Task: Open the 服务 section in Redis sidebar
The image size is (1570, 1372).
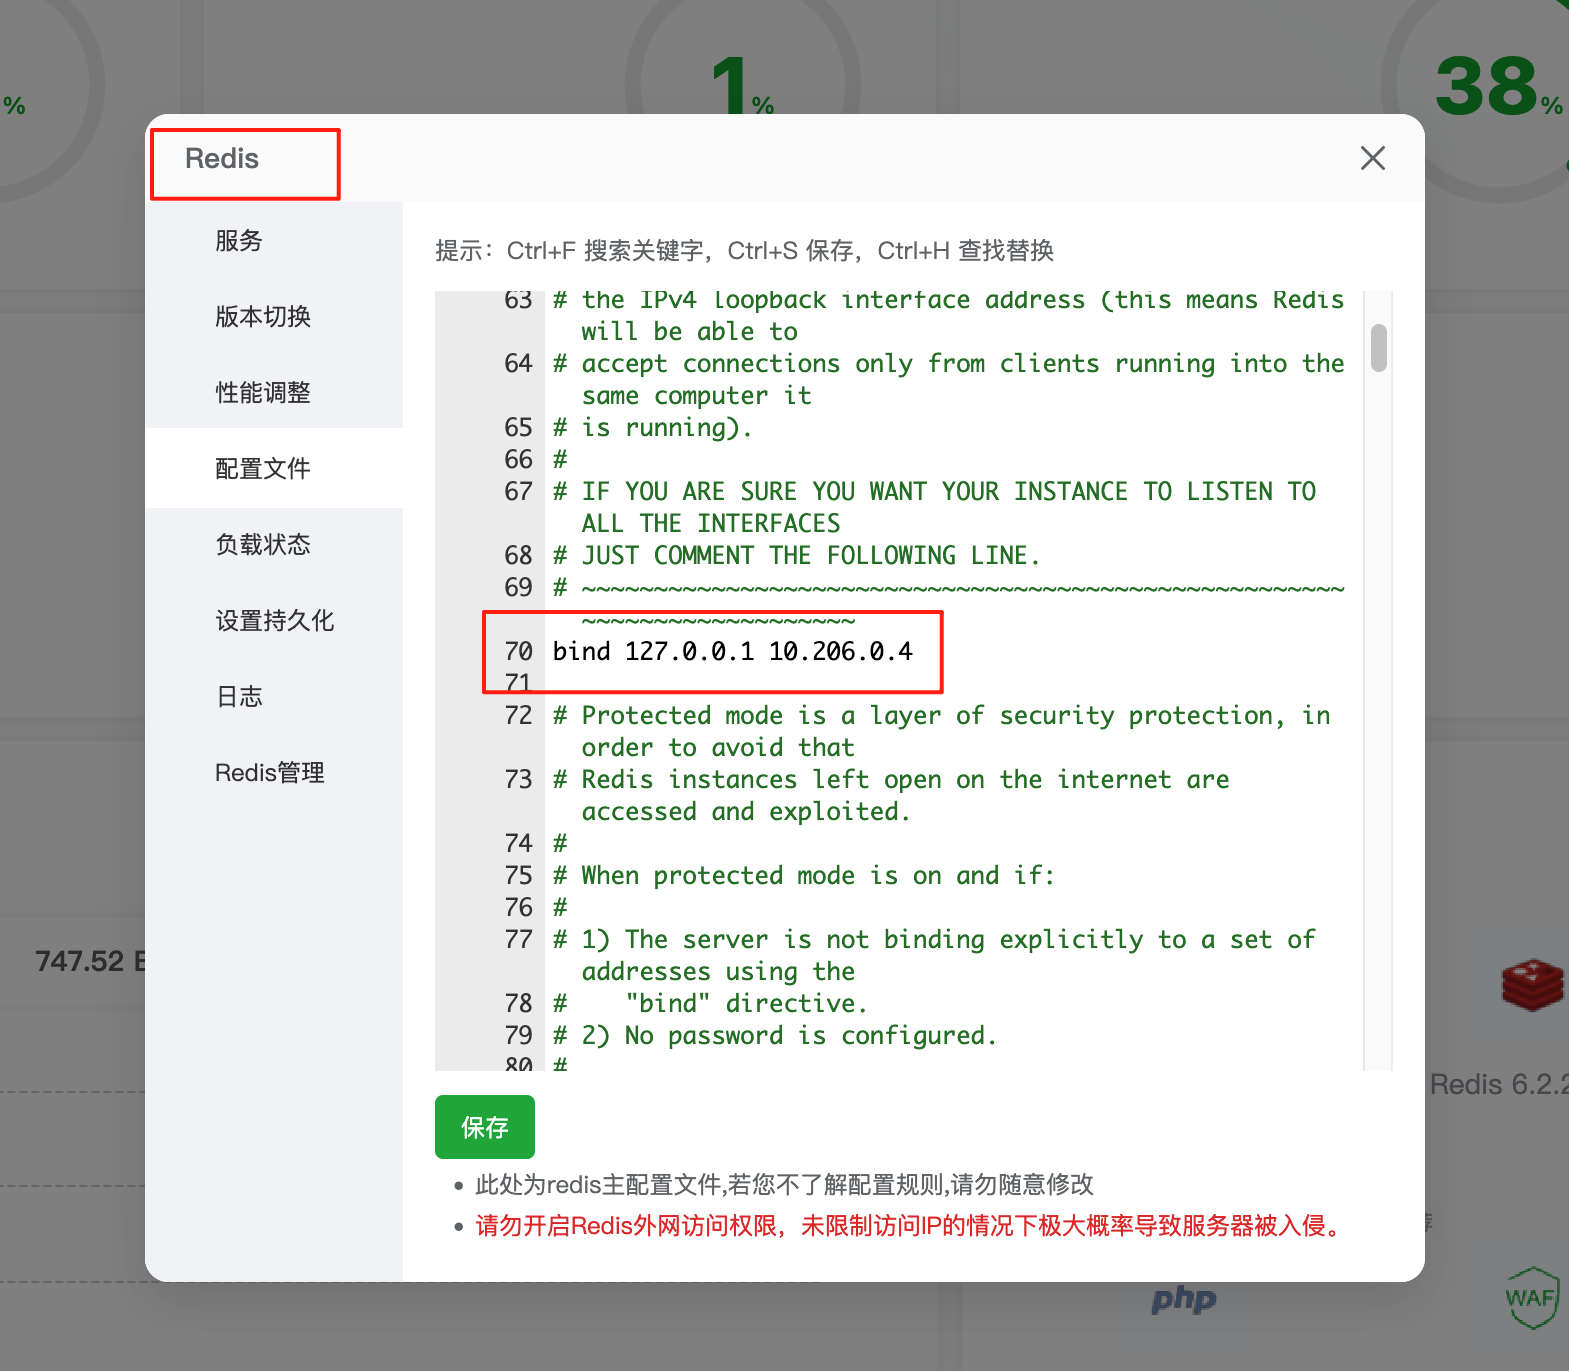Action: tap(238, 241)
